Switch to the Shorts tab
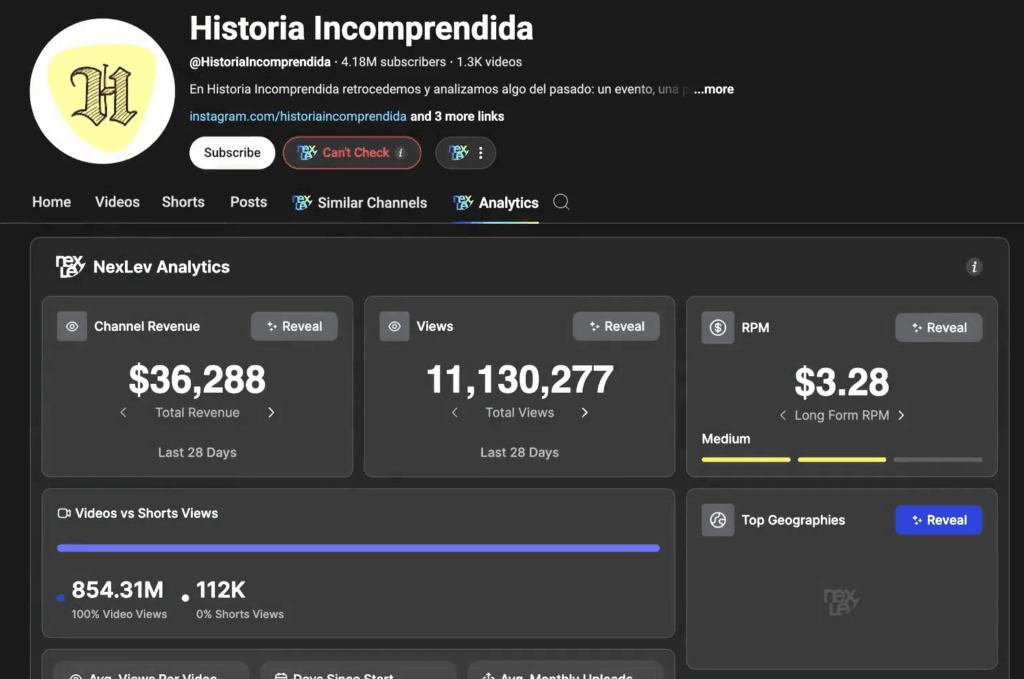 pos(183,202)
